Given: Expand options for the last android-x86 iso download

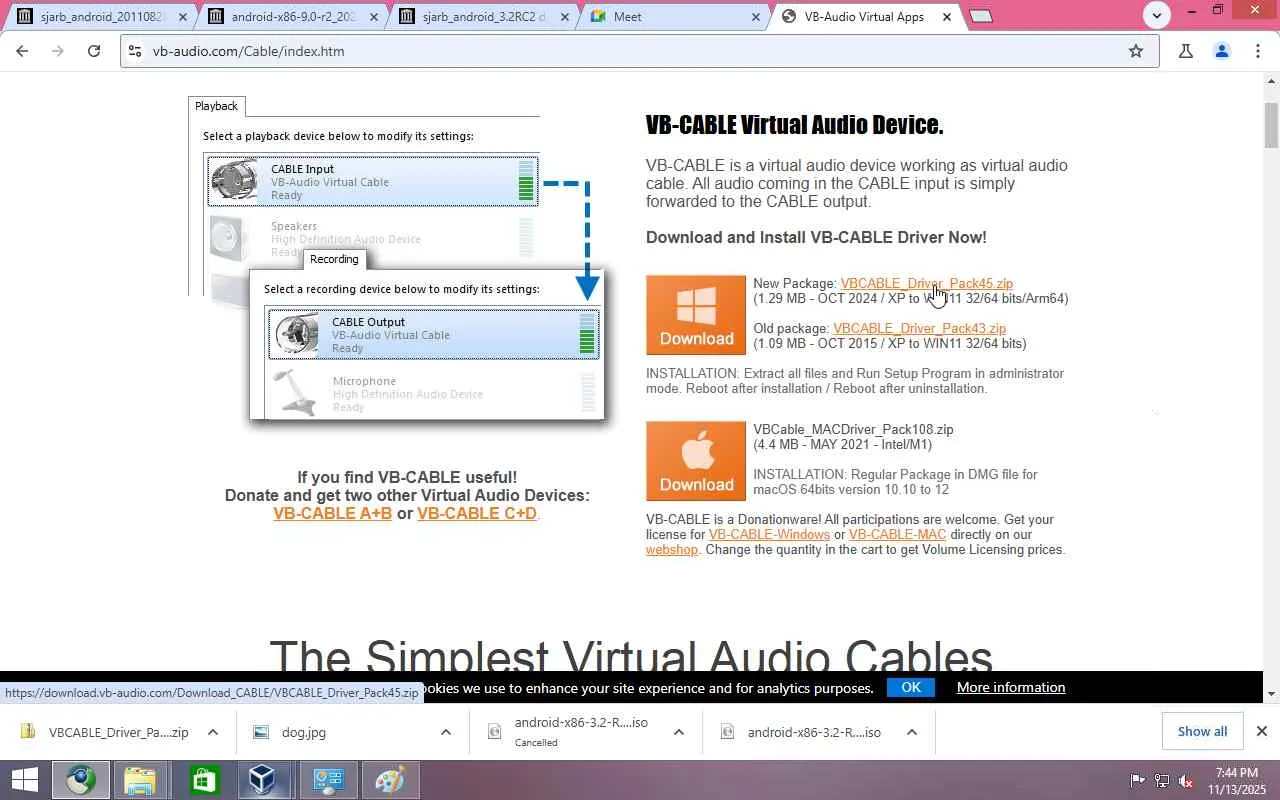Looking at the screenshot, I should tap(912, 732).
